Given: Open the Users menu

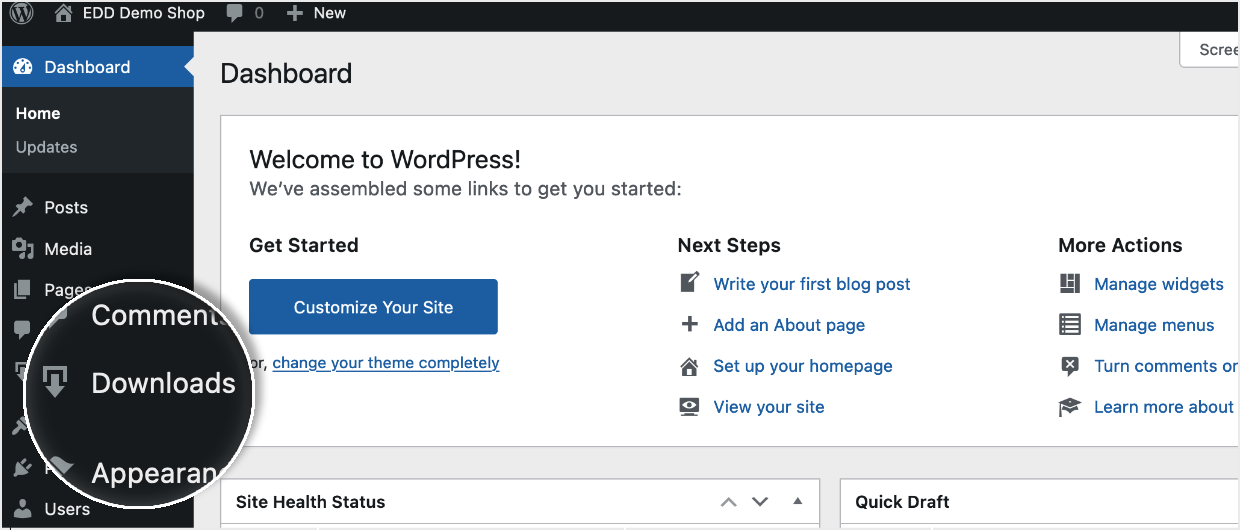Looking at the screenshot, I should click(x=66, y=509).
